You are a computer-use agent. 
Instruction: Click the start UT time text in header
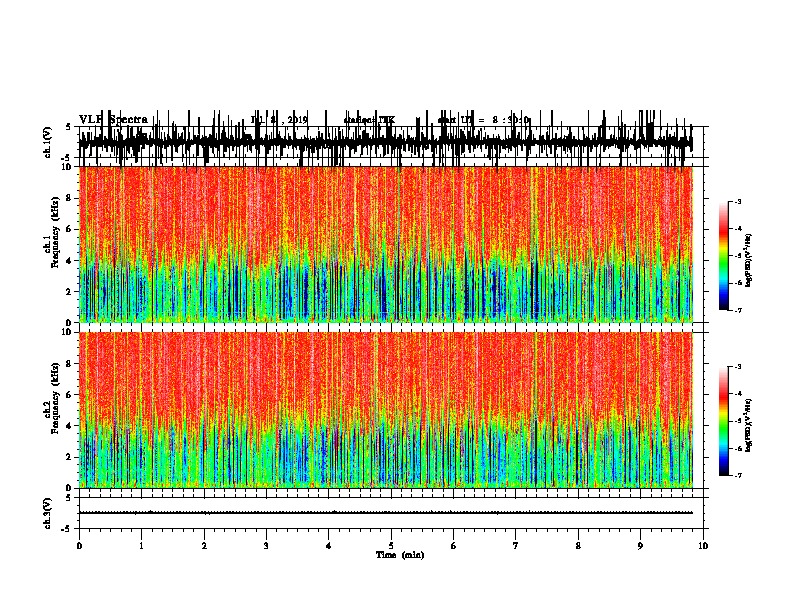[x=483, y=120]
